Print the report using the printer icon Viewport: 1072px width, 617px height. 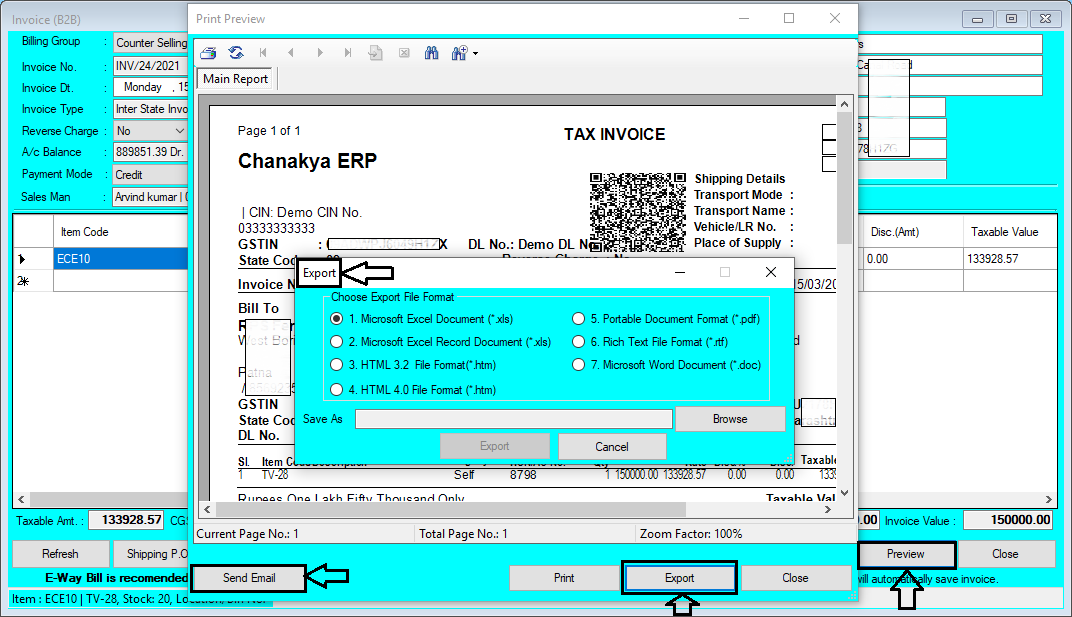click(x=207, y=52)
